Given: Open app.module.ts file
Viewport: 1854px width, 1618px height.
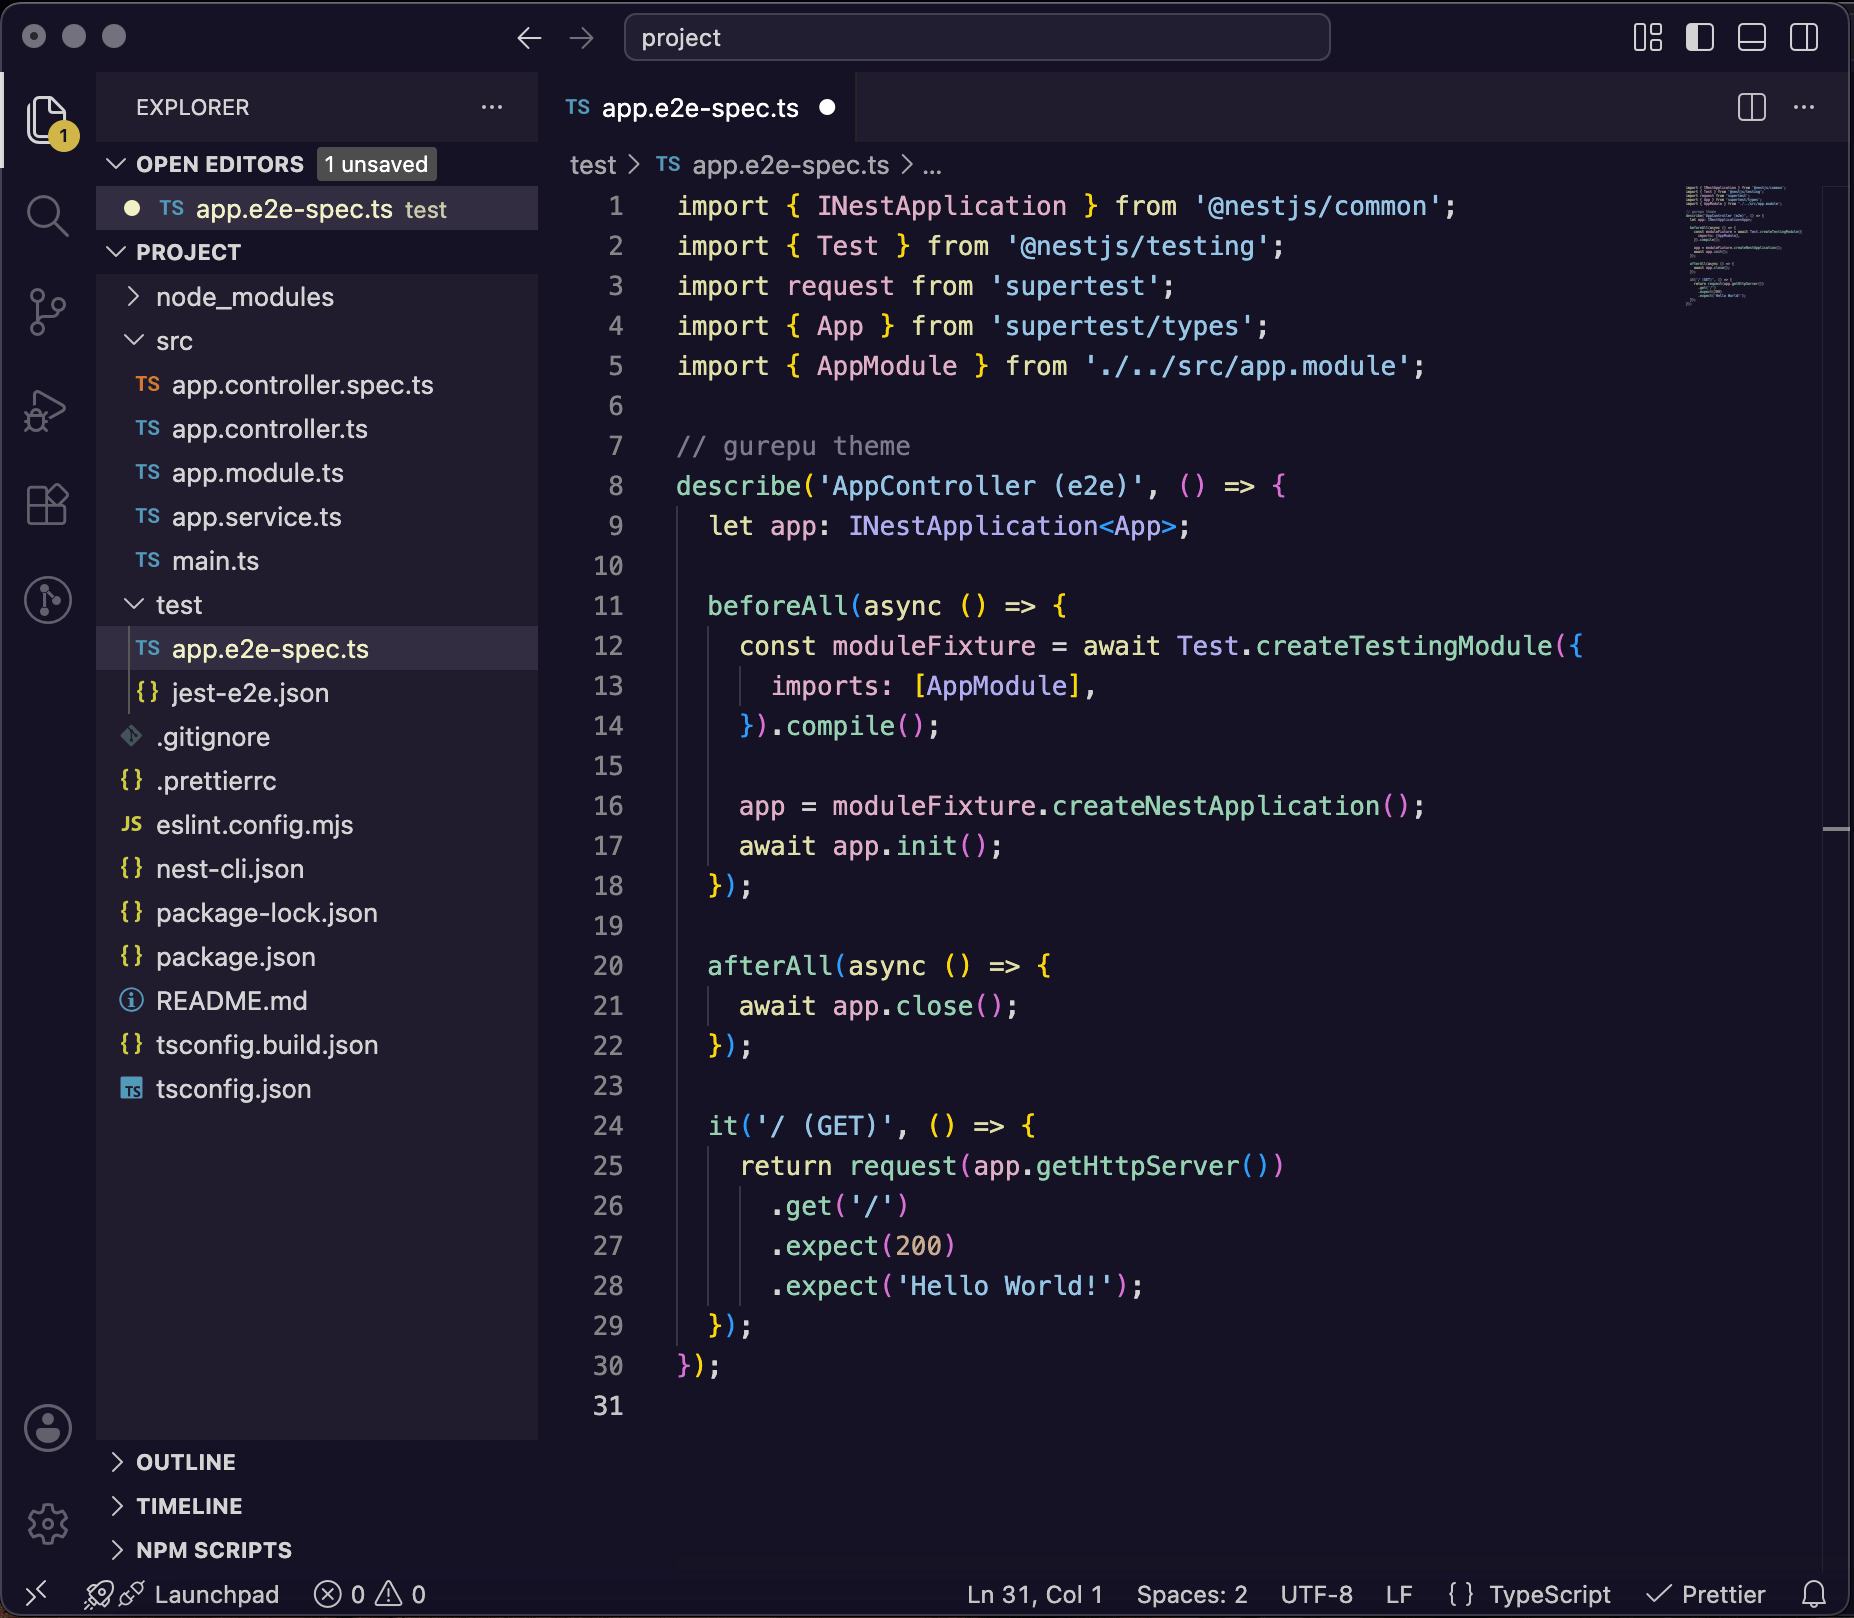Looking at the screenshot, I should coord(317,473).
